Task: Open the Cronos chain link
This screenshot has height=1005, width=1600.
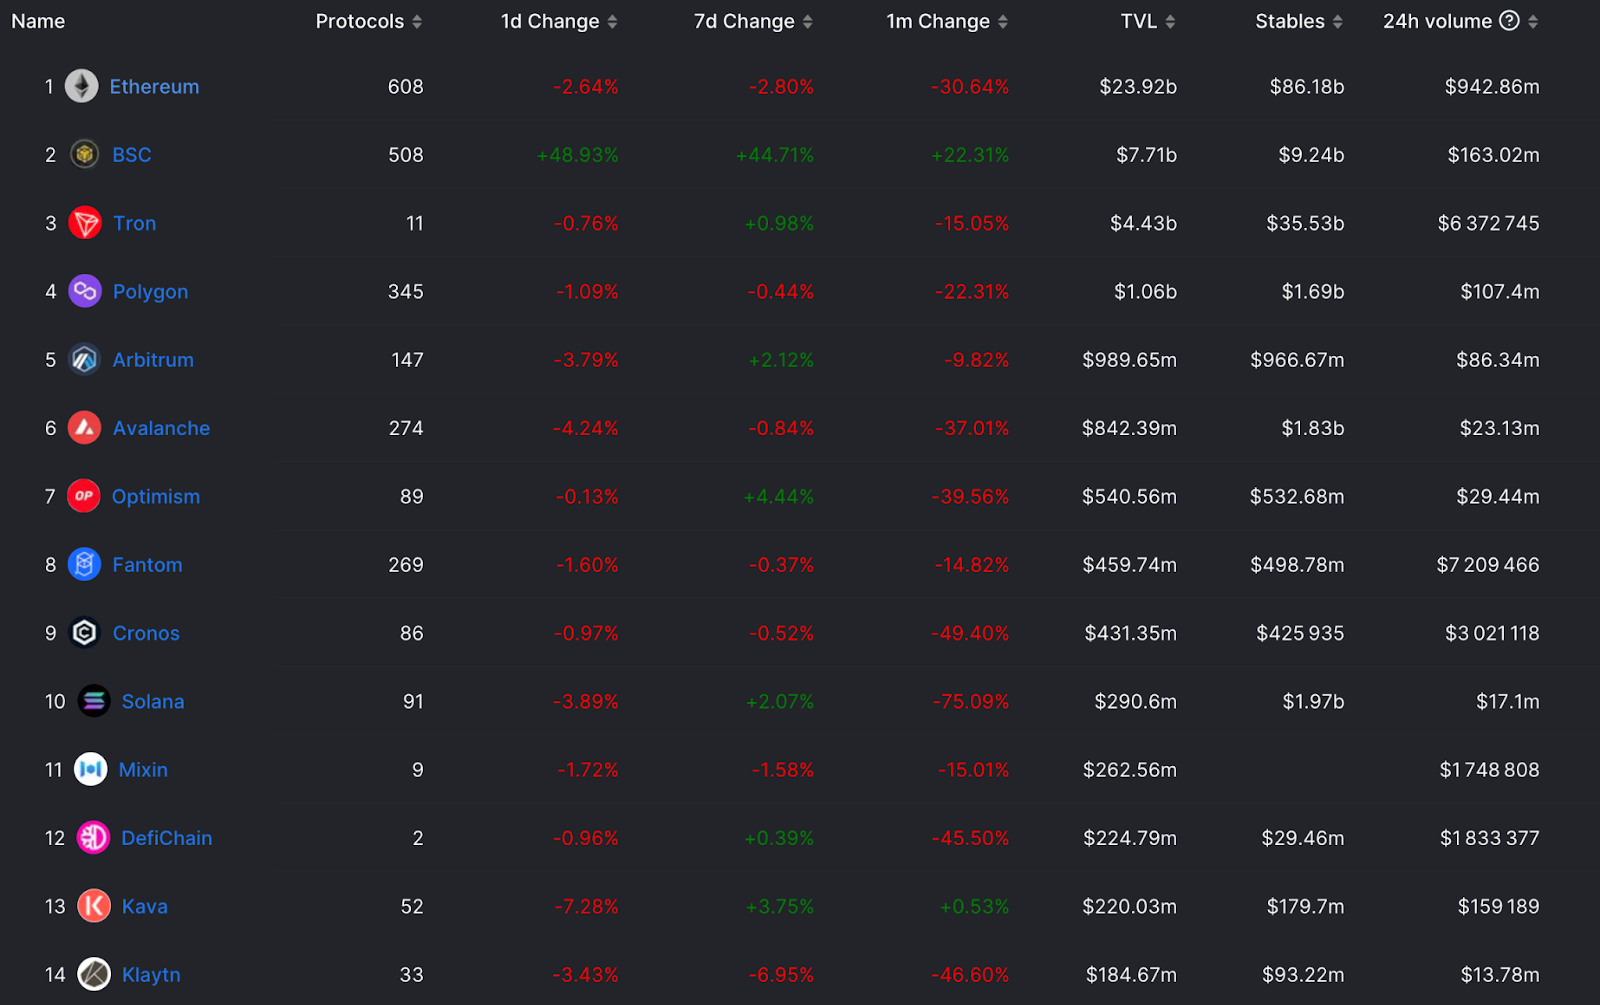Action: click(146, 633)
